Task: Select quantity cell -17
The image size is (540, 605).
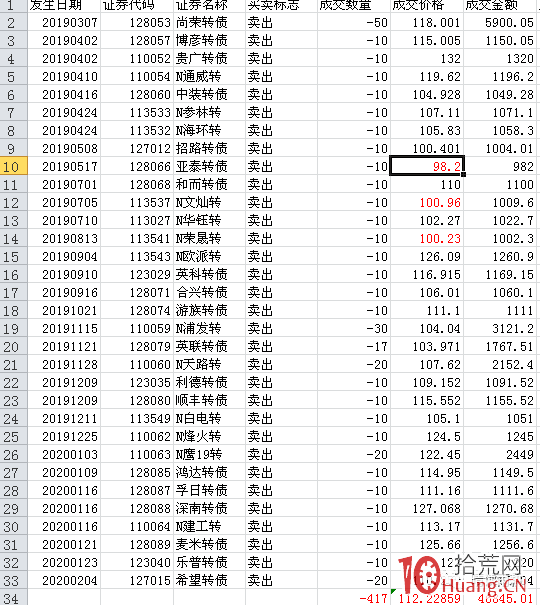Action: [354, 346]
